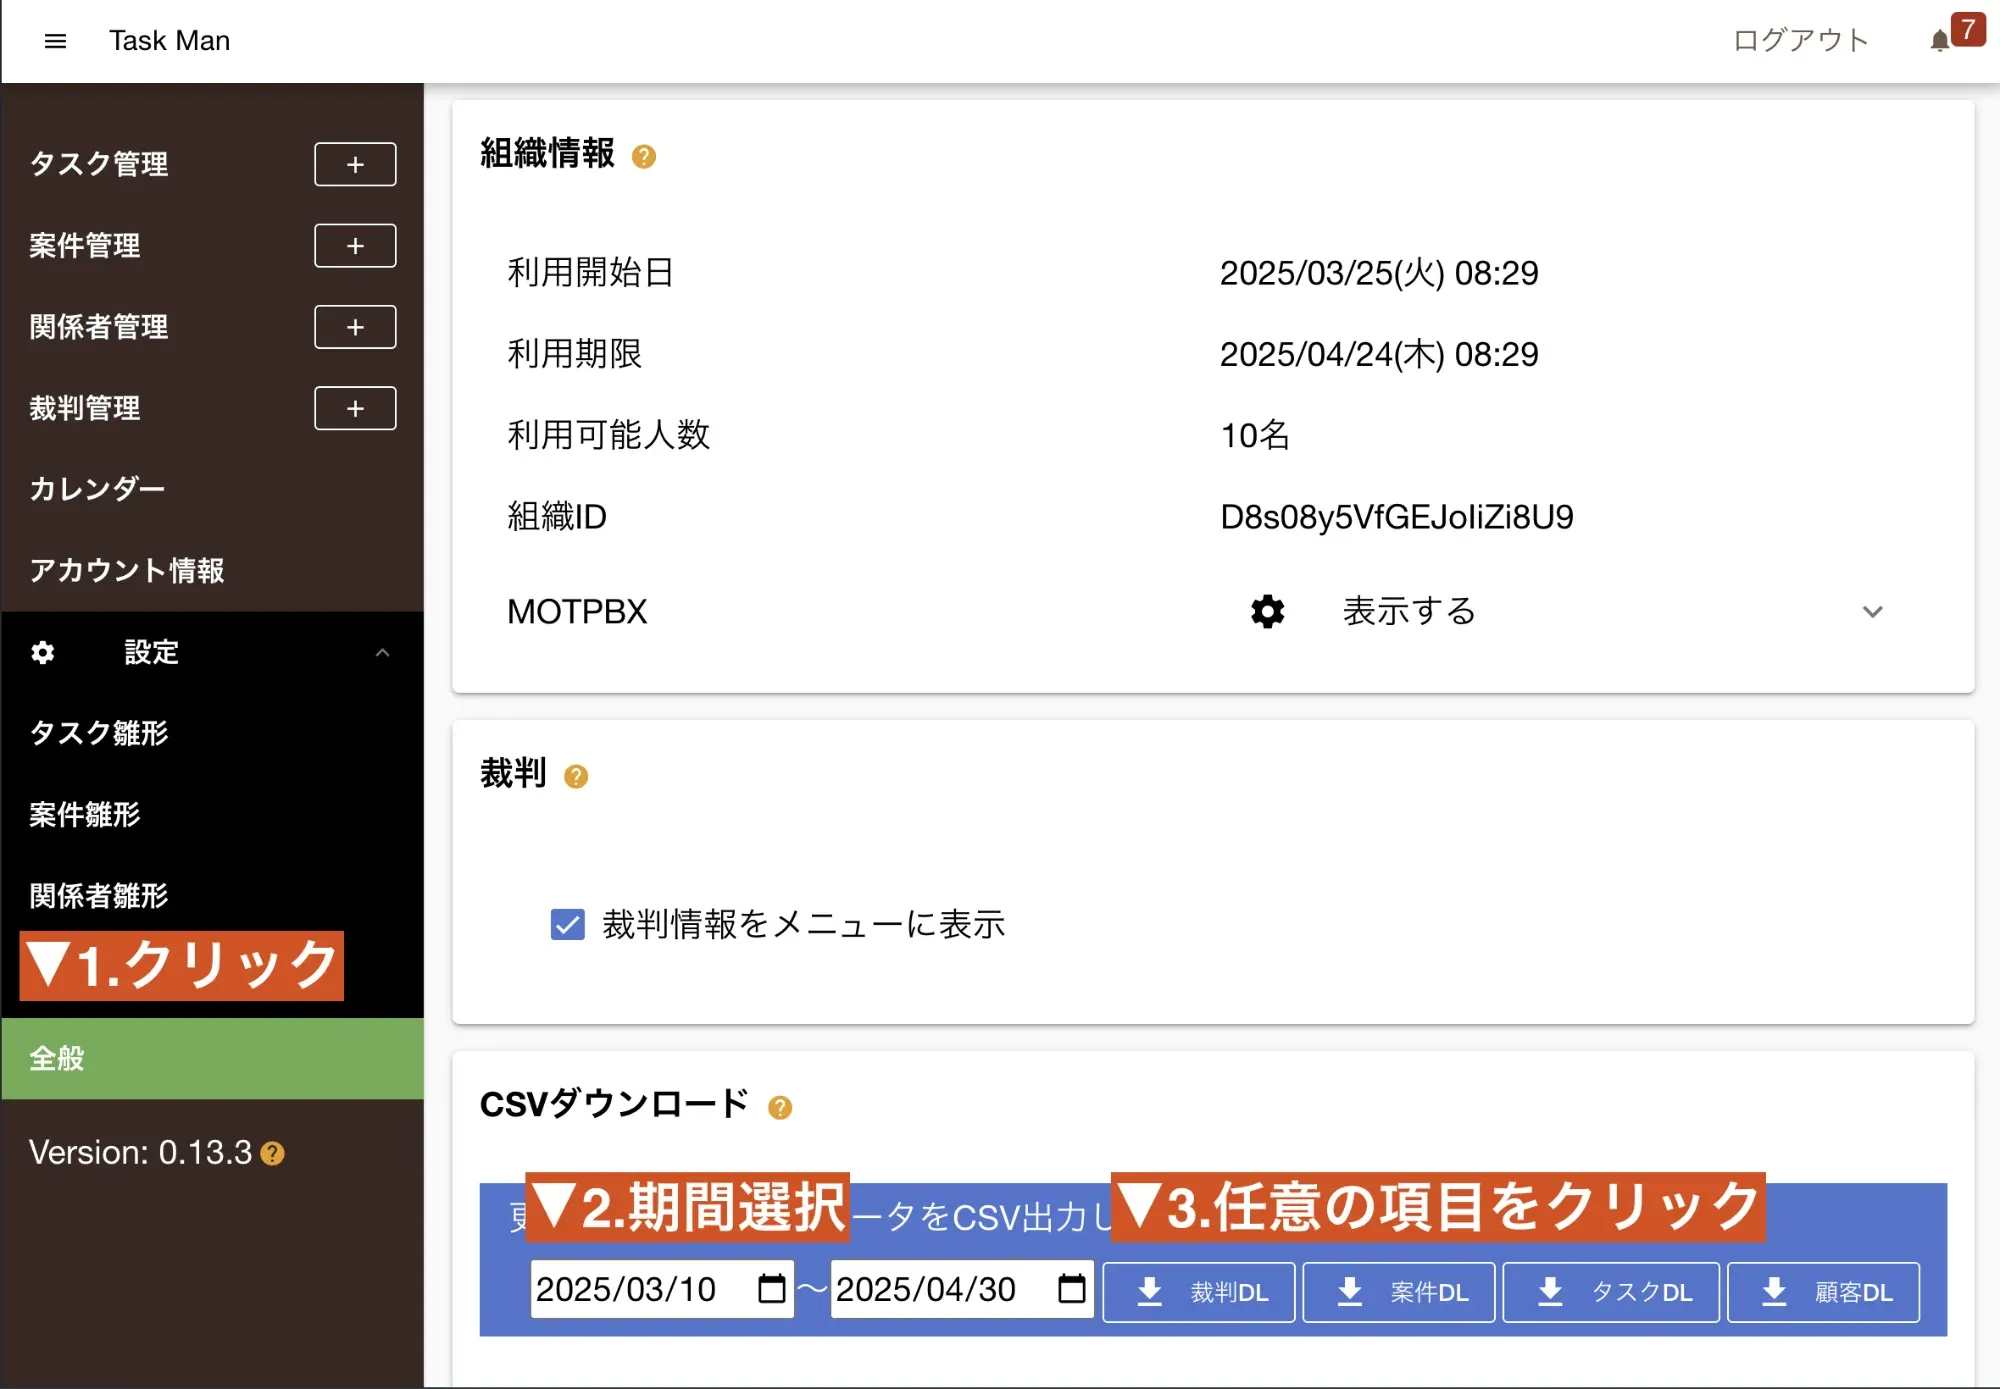Collapse the 設定 section in sidebar
This screenshot has height=1389, width=2000.
(x=382, y=653)
